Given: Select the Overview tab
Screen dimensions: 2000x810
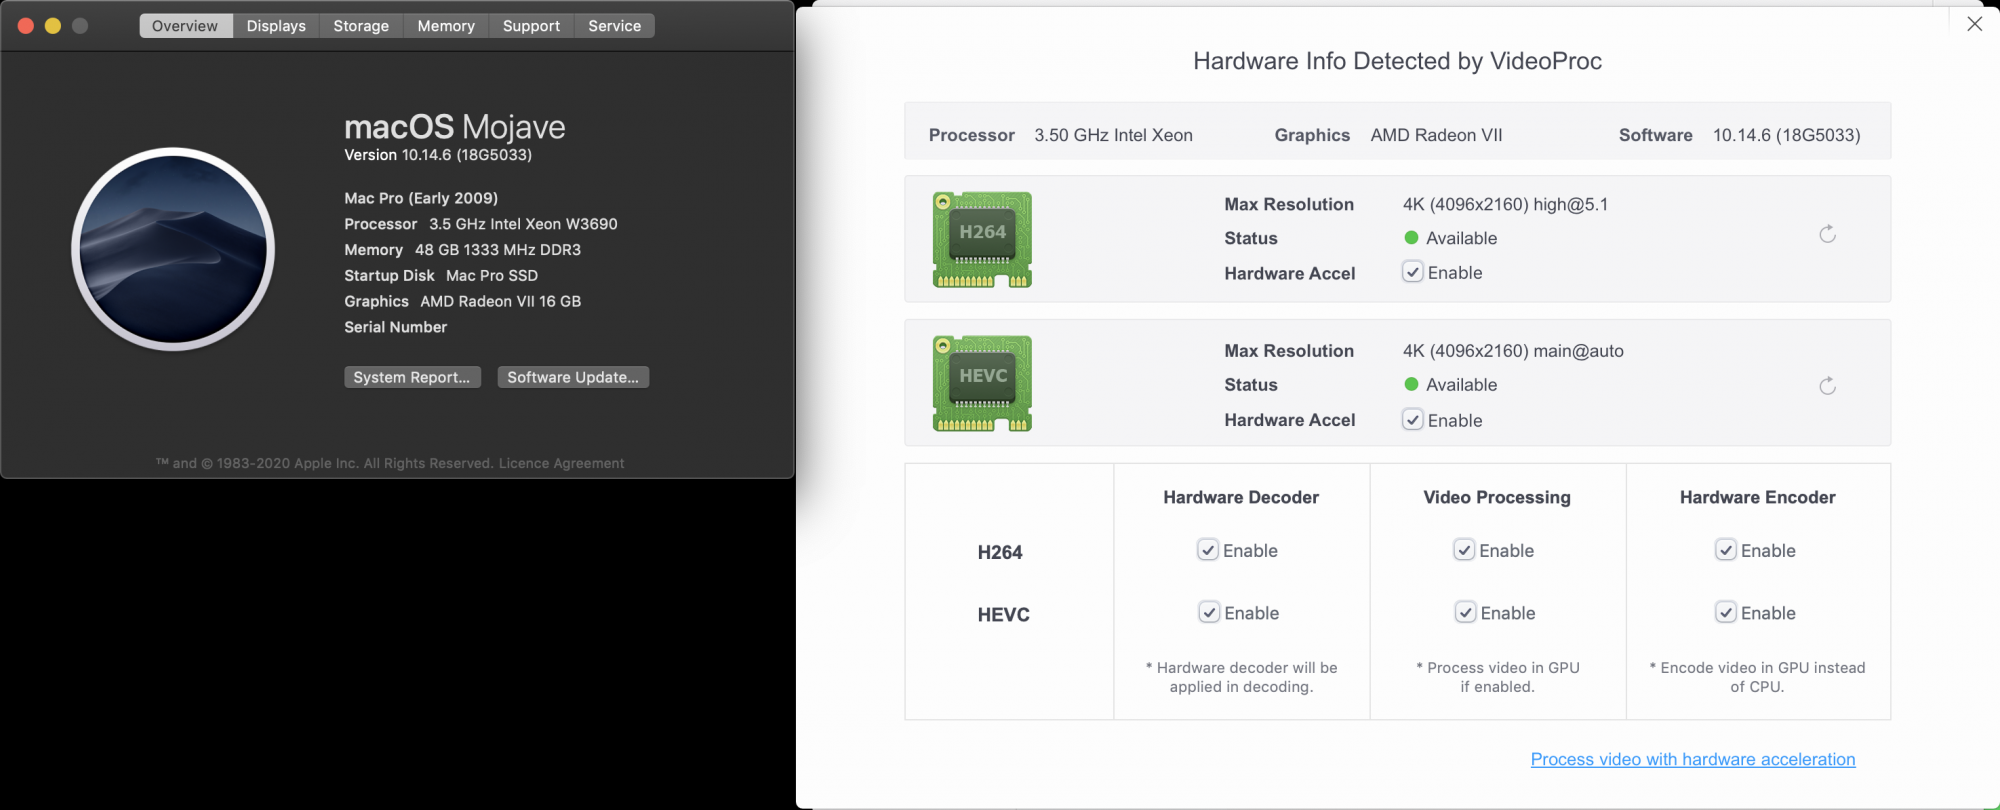Looking at the screenshot, I should (x=185, y=26).
